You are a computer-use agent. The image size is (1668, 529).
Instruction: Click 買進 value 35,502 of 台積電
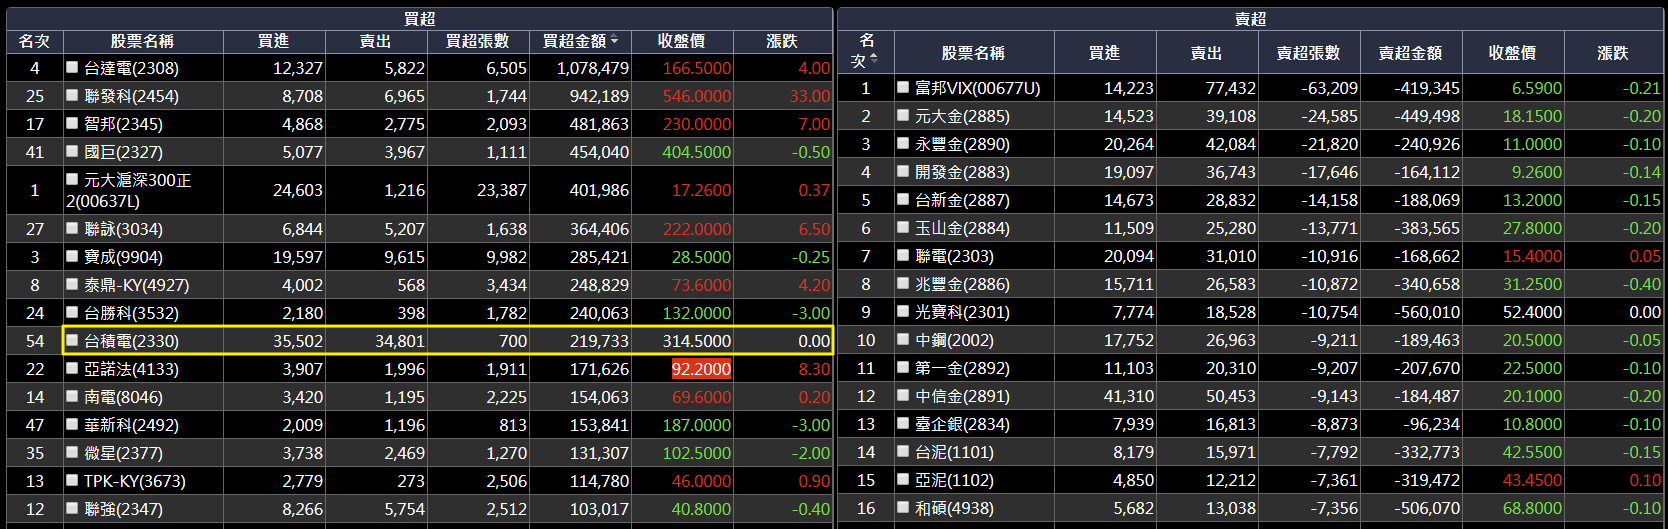pos(298,341)
